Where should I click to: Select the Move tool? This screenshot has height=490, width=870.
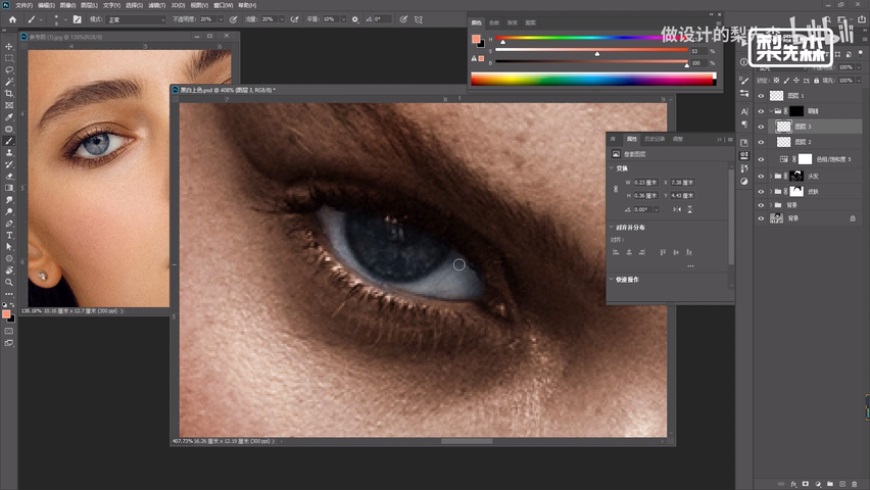(9, 46)
